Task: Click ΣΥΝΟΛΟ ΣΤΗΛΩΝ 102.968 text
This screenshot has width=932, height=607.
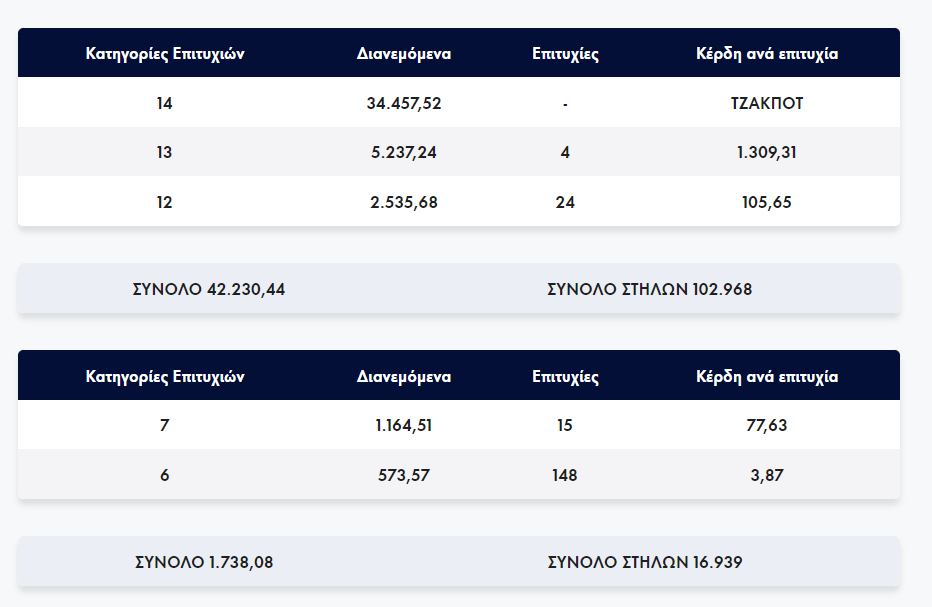Action: tap(650, 289)
